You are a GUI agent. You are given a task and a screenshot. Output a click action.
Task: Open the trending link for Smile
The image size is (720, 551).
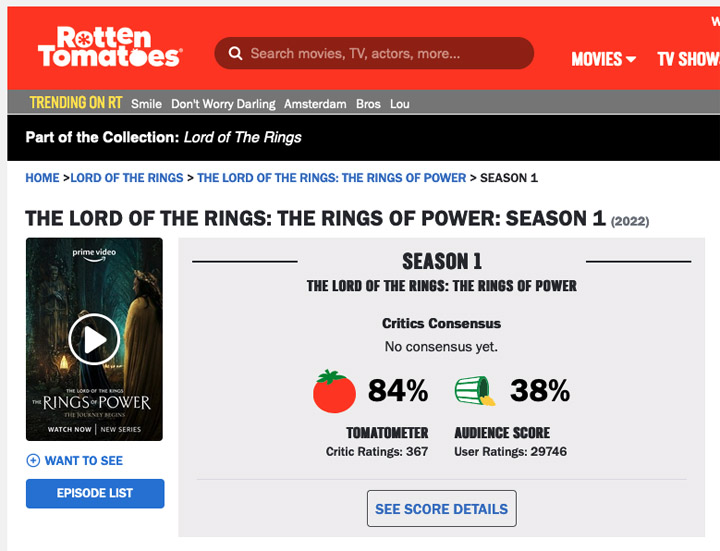[146, 104]
